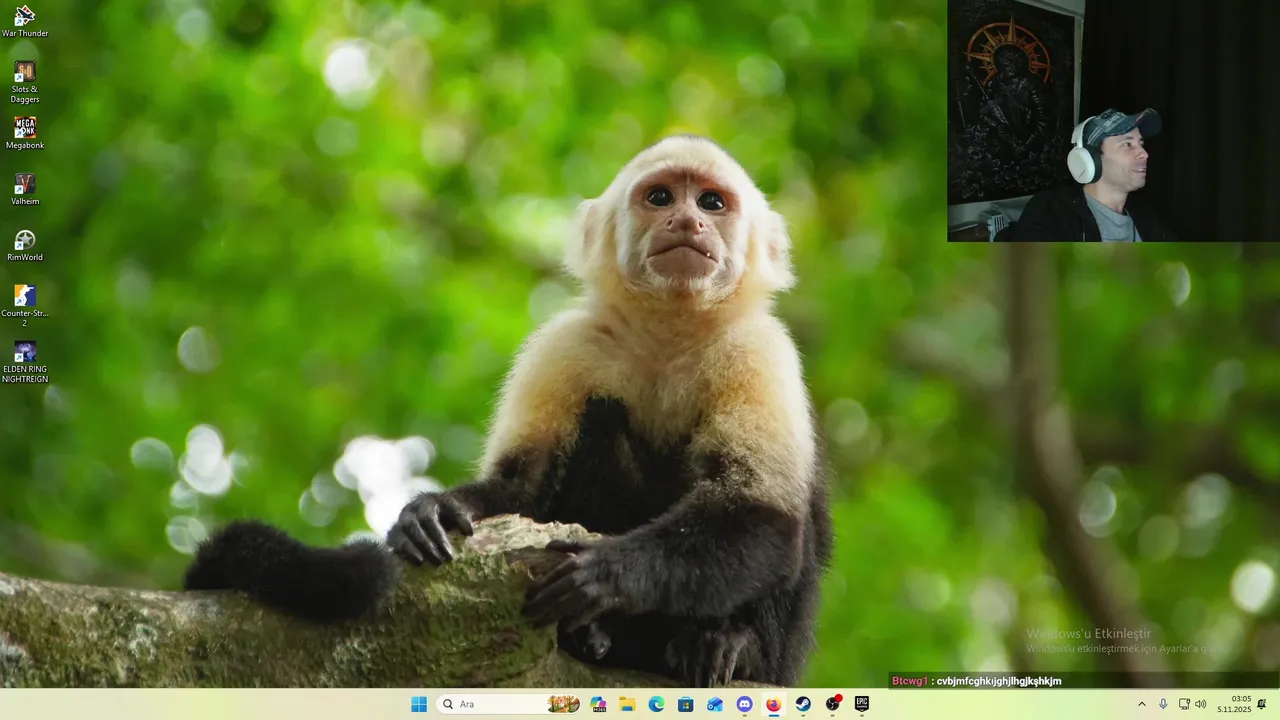1280x720 pixels.
Task: Select the RimWorld desktop shortcut
Action: (x=25, y=246)
